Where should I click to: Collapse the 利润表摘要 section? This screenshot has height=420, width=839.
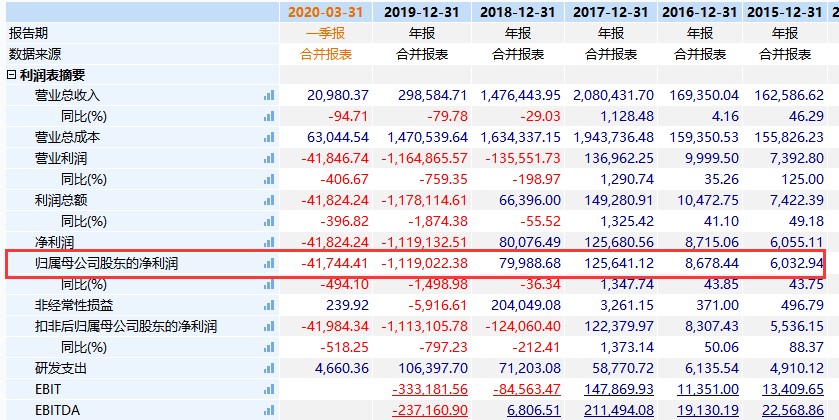pos(11,75)
